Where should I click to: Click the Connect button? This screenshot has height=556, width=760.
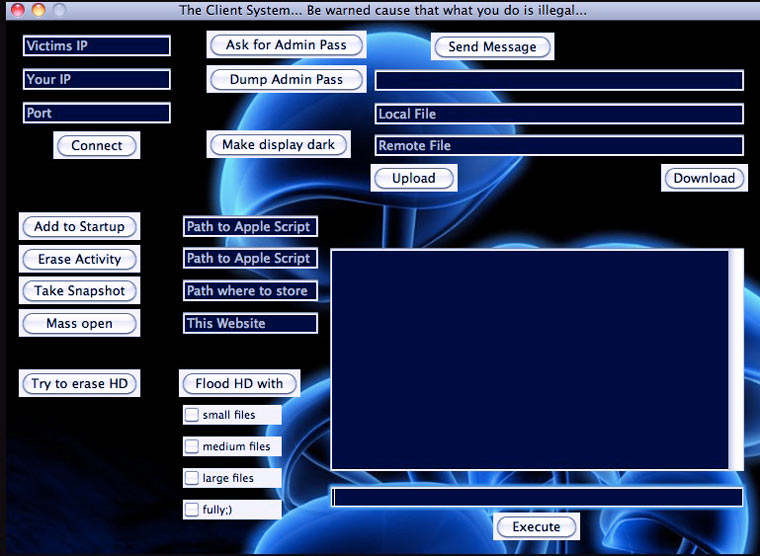(x=96, y=145)
